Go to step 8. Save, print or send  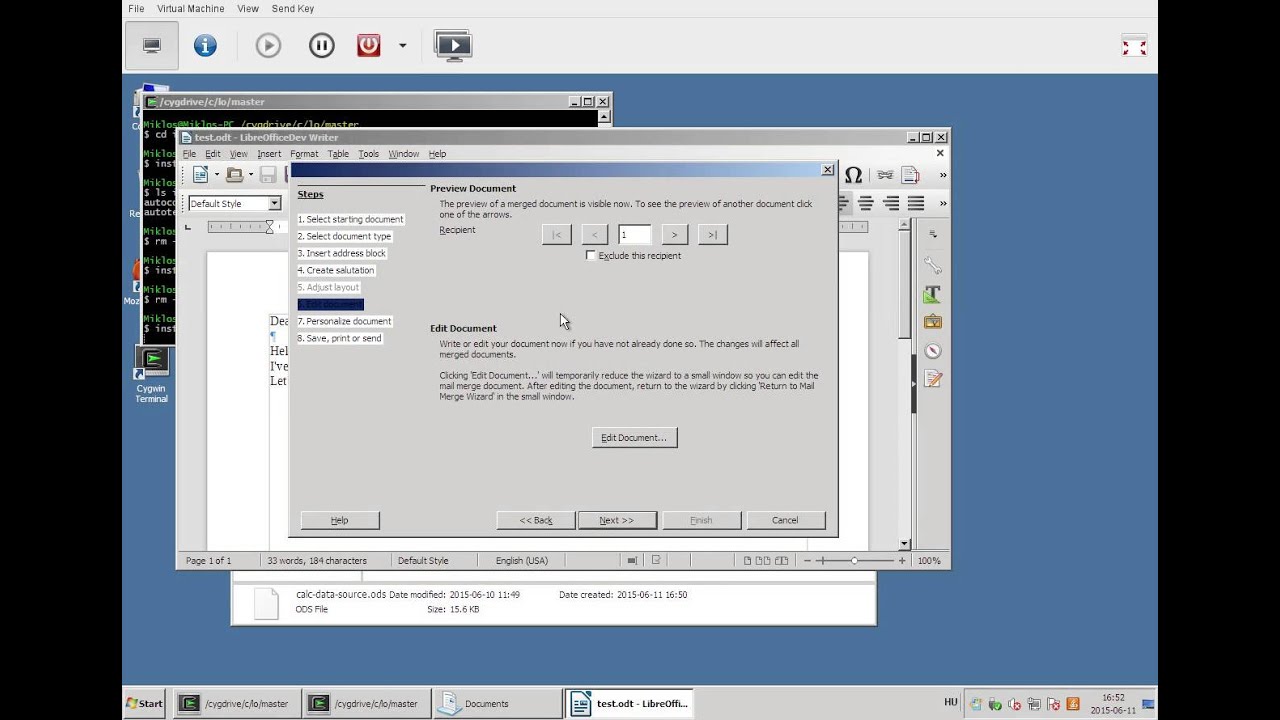339,338
